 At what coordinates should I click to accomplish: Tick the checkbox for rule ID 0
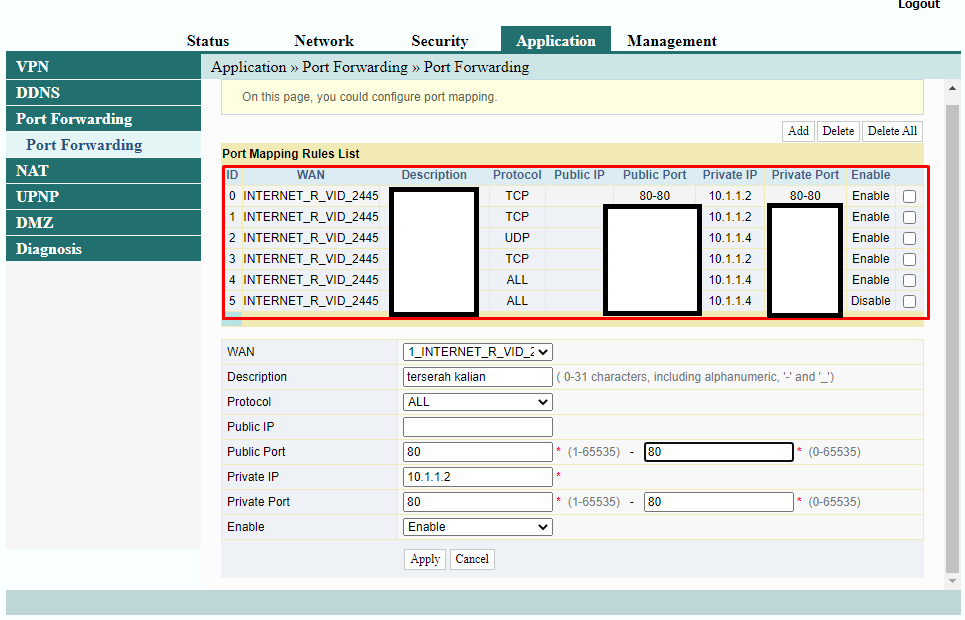(909, 196)
